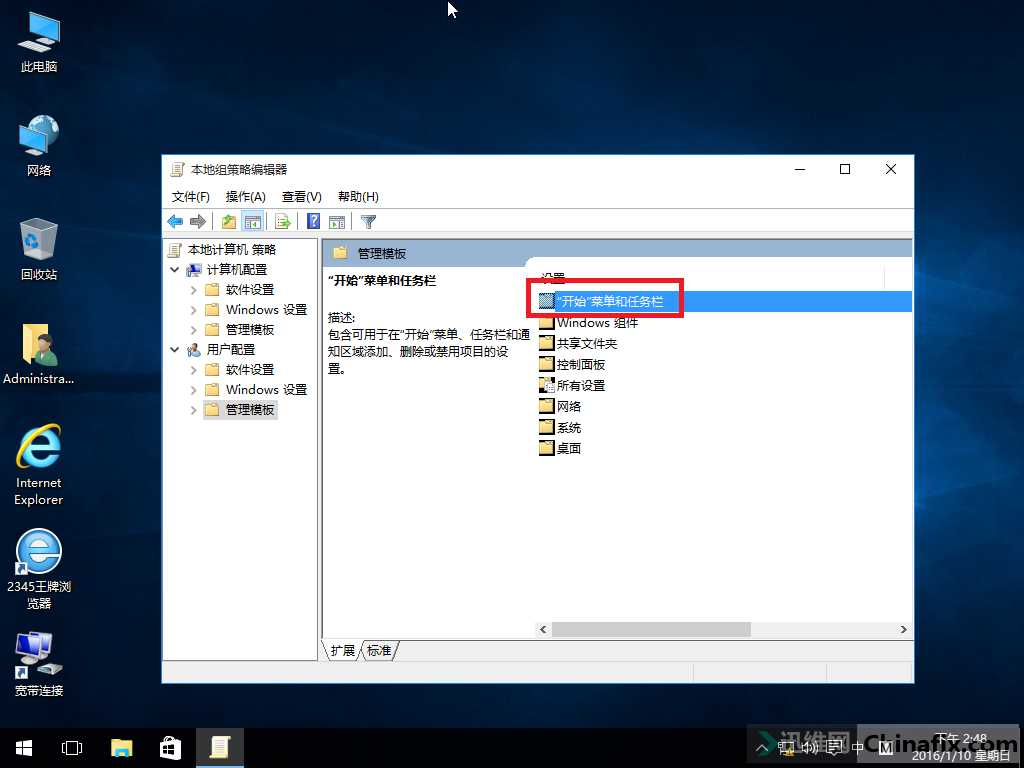Click the Task View taskbar icon
The image size is (1024, 768).
click(x=72, y=748)
